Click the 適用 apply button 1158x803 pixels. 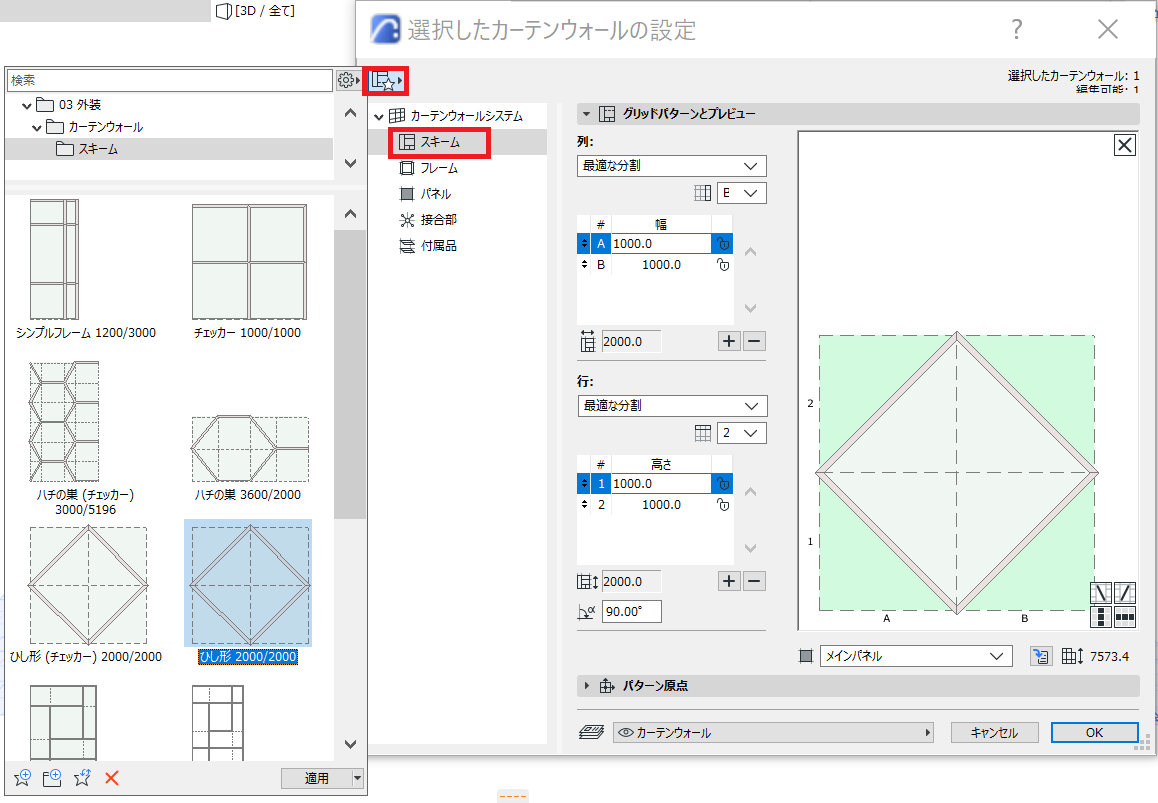(x=316, y=778)
